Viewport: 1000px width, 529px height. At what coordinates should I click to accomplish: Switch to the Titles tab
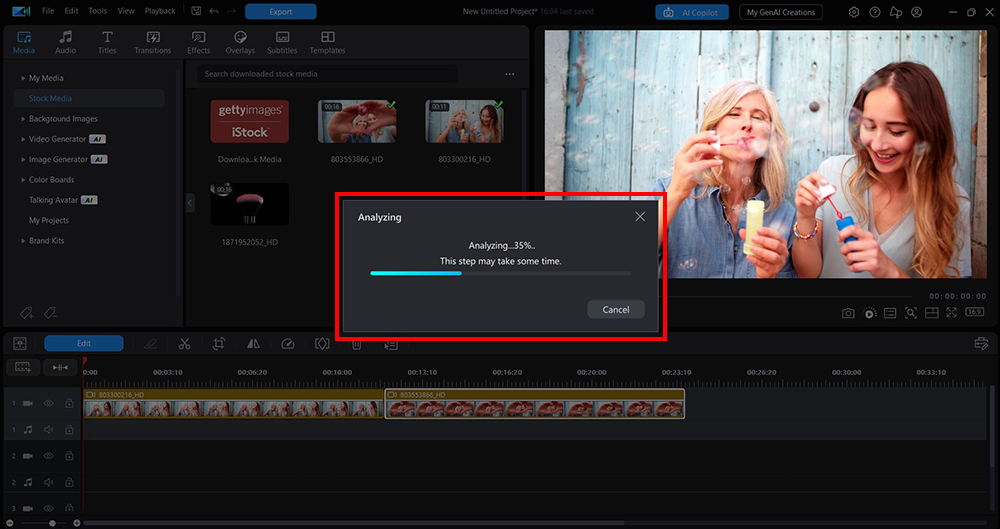[107, 43]
